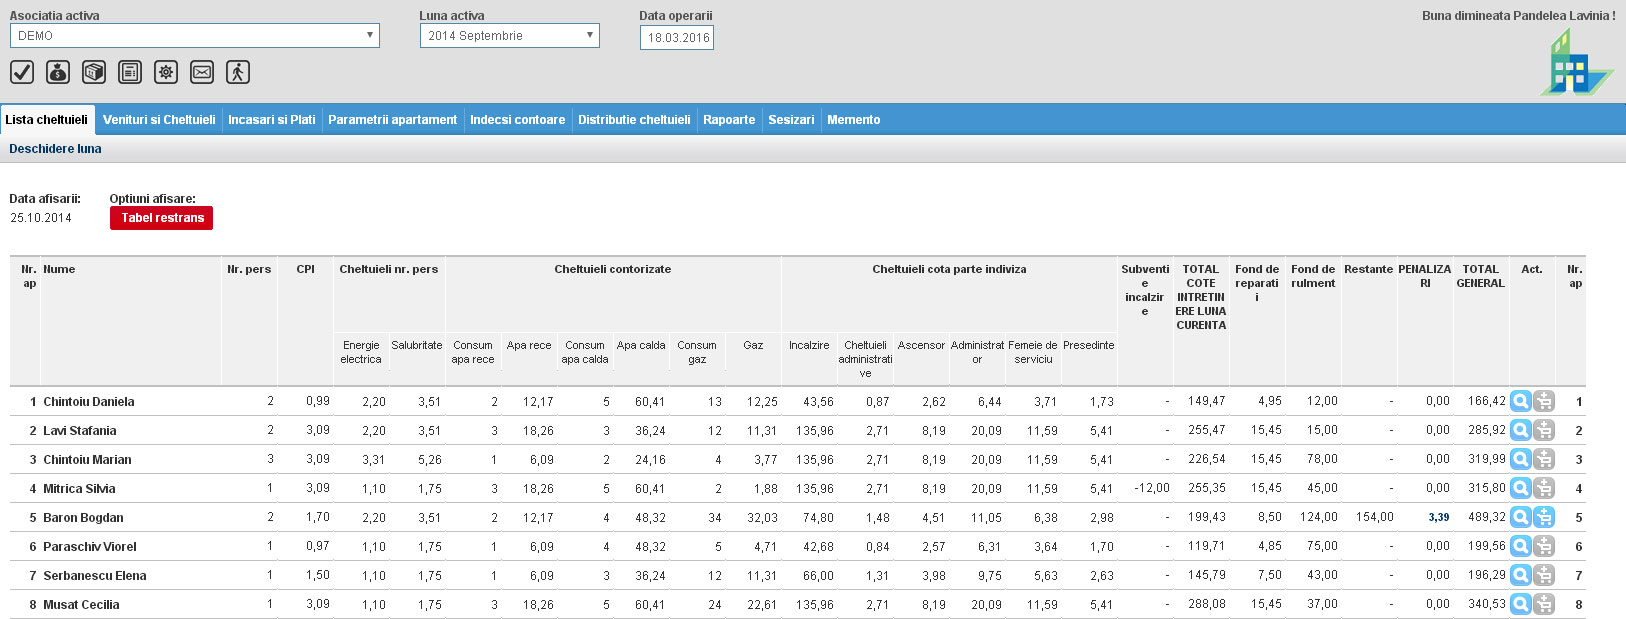Click the checkmark icon in the toolbar
Screen dimensions: 1626x619
[22, 72]
